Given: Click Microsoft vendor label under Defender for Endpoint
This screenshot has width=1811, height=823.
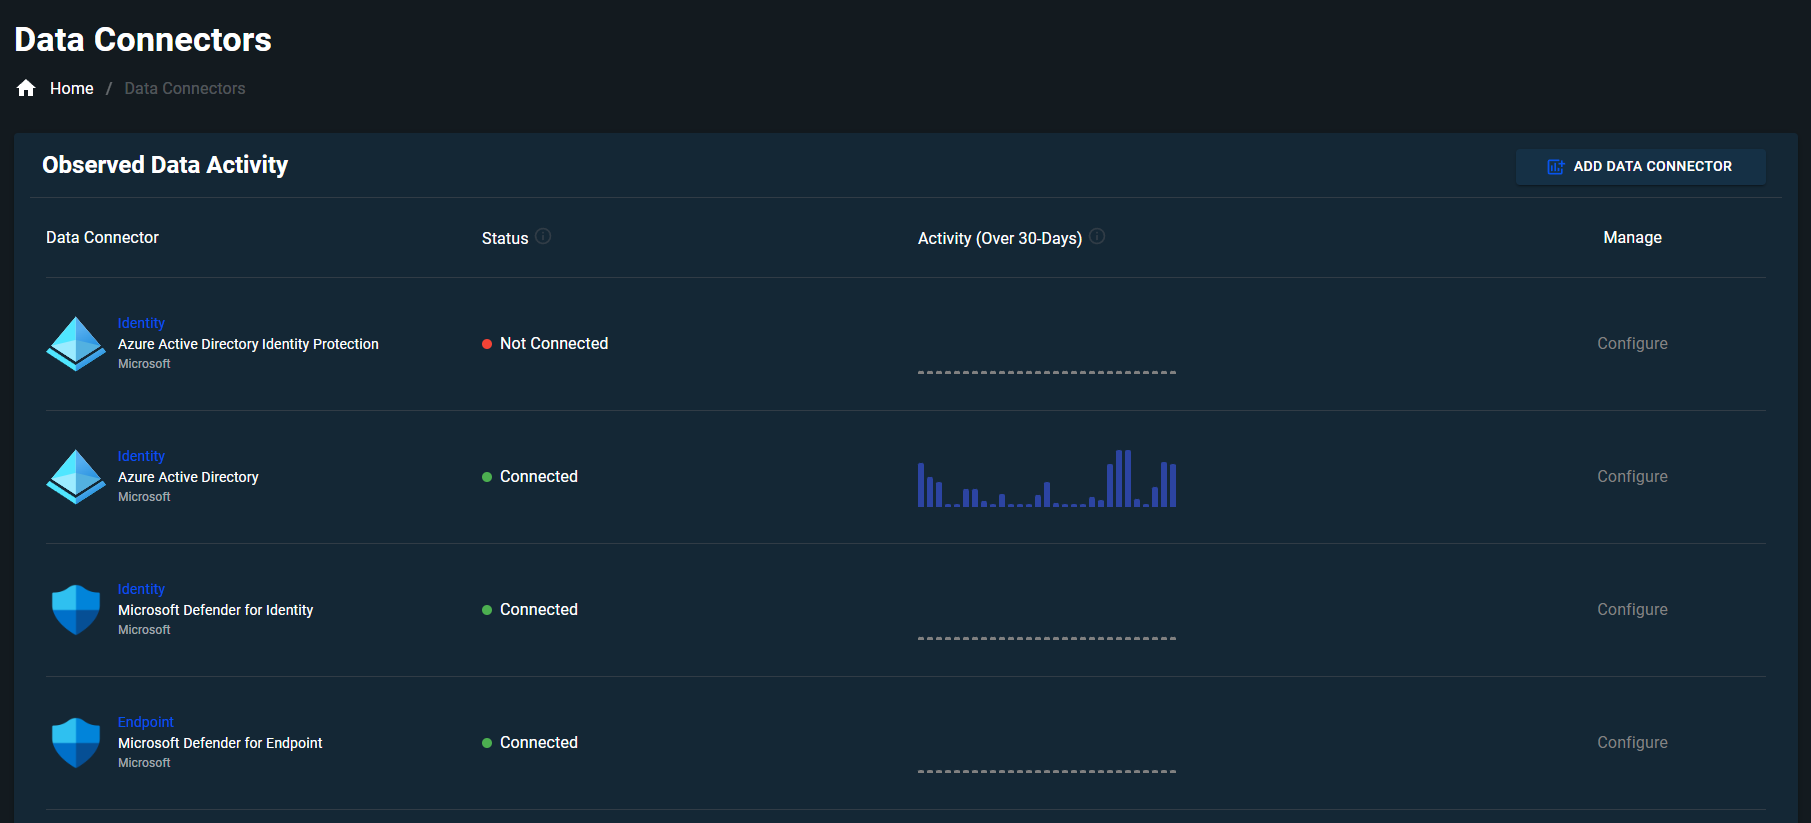Looking at the screenshot, I should [144, 763].
